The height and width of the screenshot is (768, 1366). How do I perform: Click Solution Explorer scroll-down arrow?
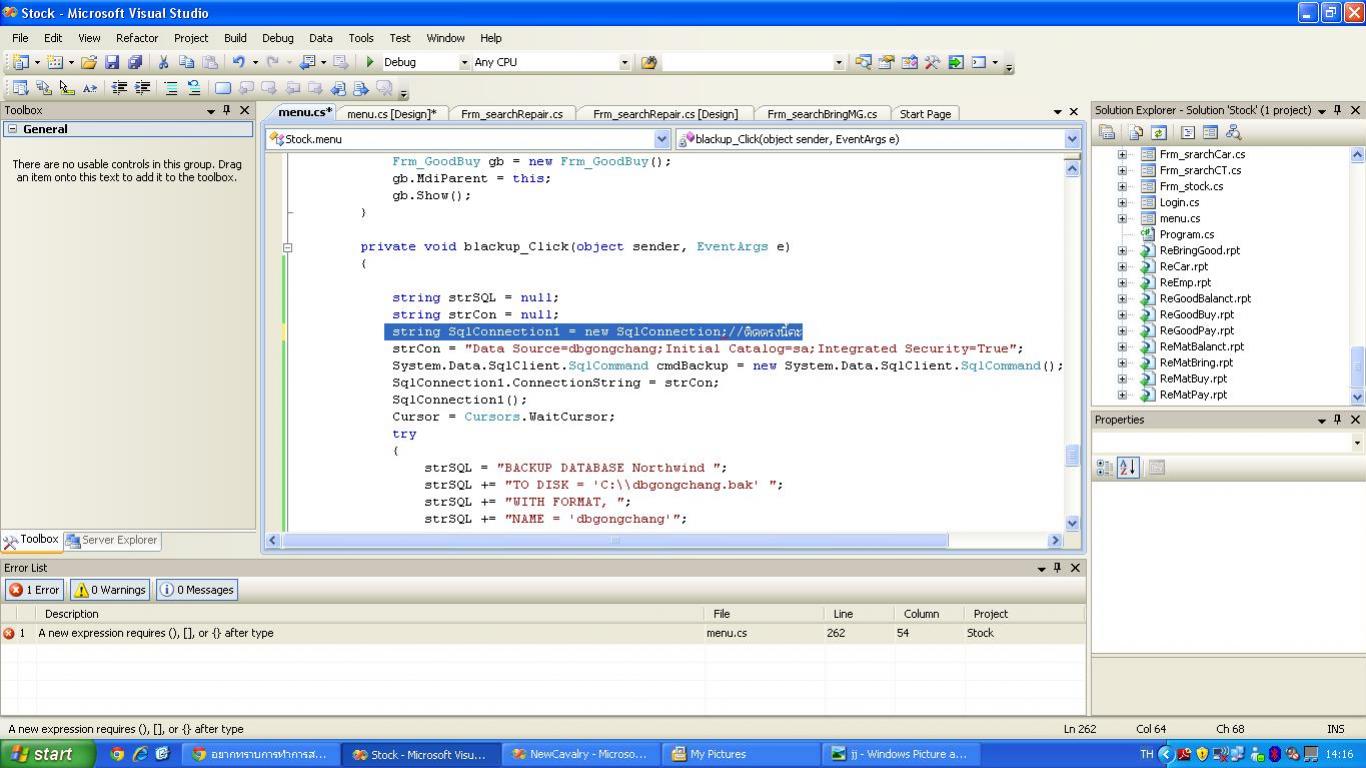pos(1357,396)
